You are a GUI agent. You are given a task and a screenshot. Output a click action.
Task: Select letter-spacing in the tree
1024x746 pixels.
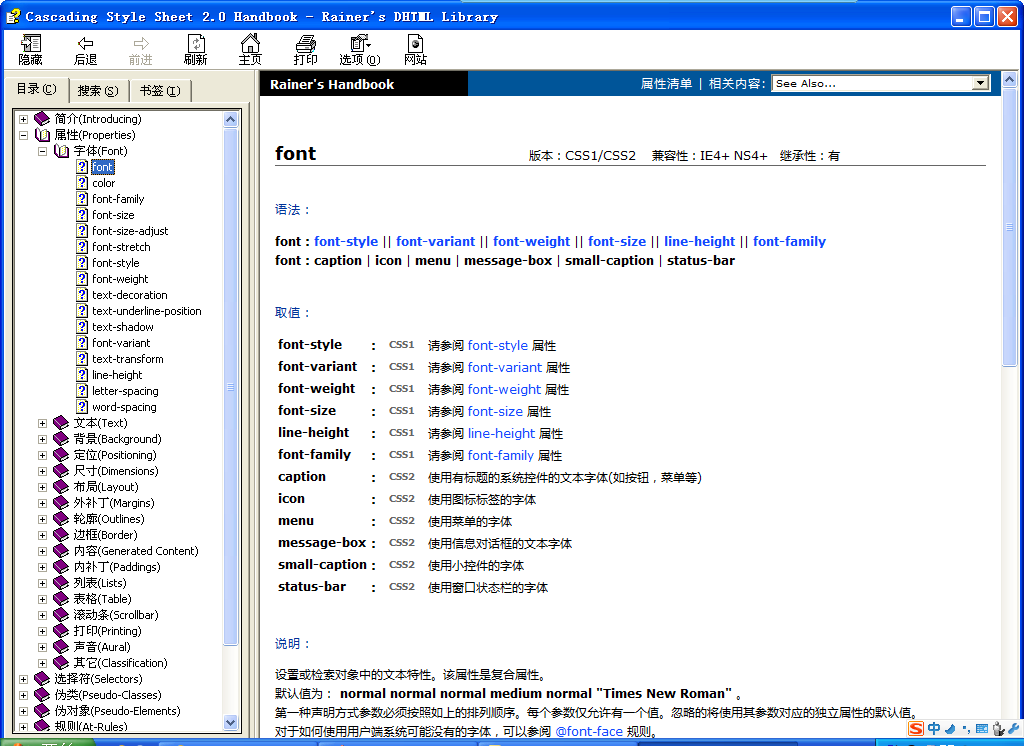125,391
